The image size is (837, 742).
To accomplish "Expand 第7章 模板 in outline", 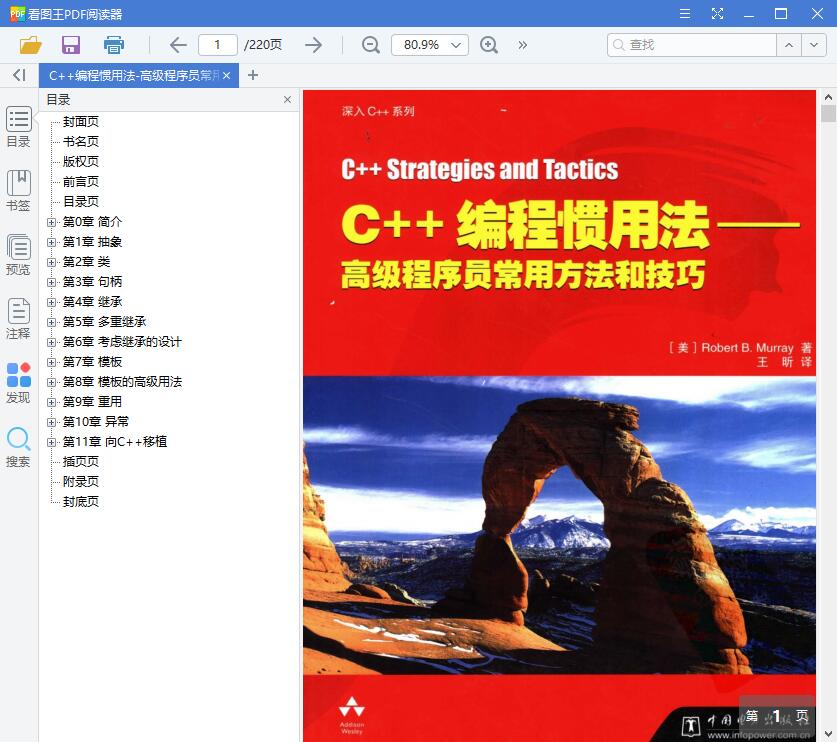I will pos(51,362).
